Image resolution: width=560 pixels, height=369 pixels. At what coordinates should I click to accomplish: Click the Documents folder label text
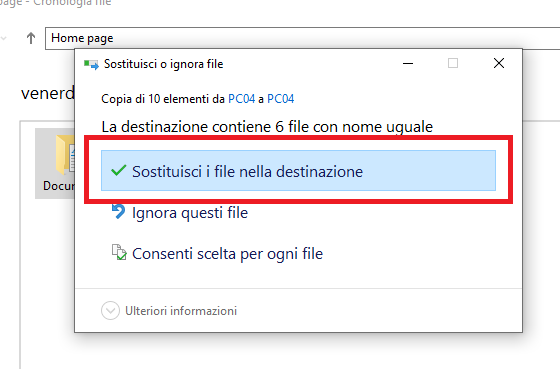pyautogui.click(x=59, y=185)
